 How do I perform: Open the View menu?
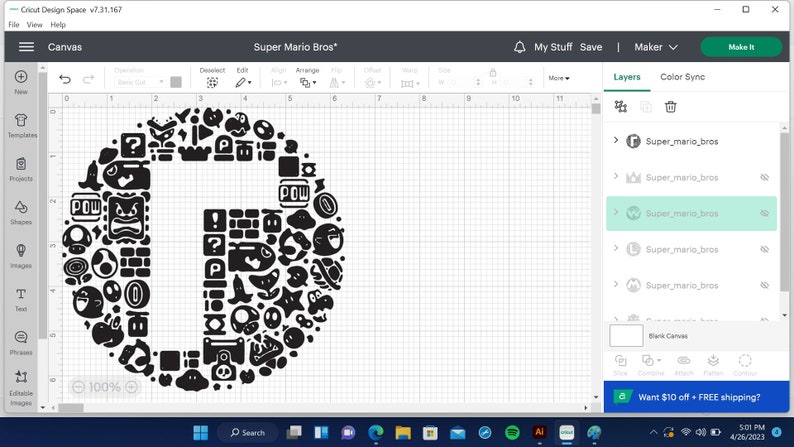pyautogui.click(x=34, y=24)
